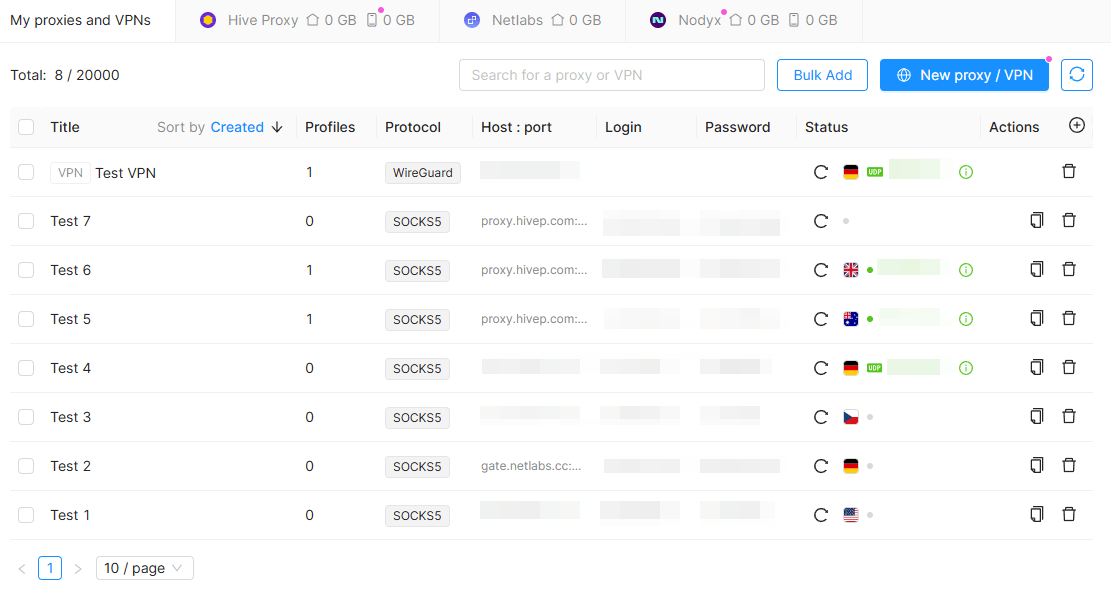
Task: Click the WireGuard protocol tag
Action: coord(422,172)
